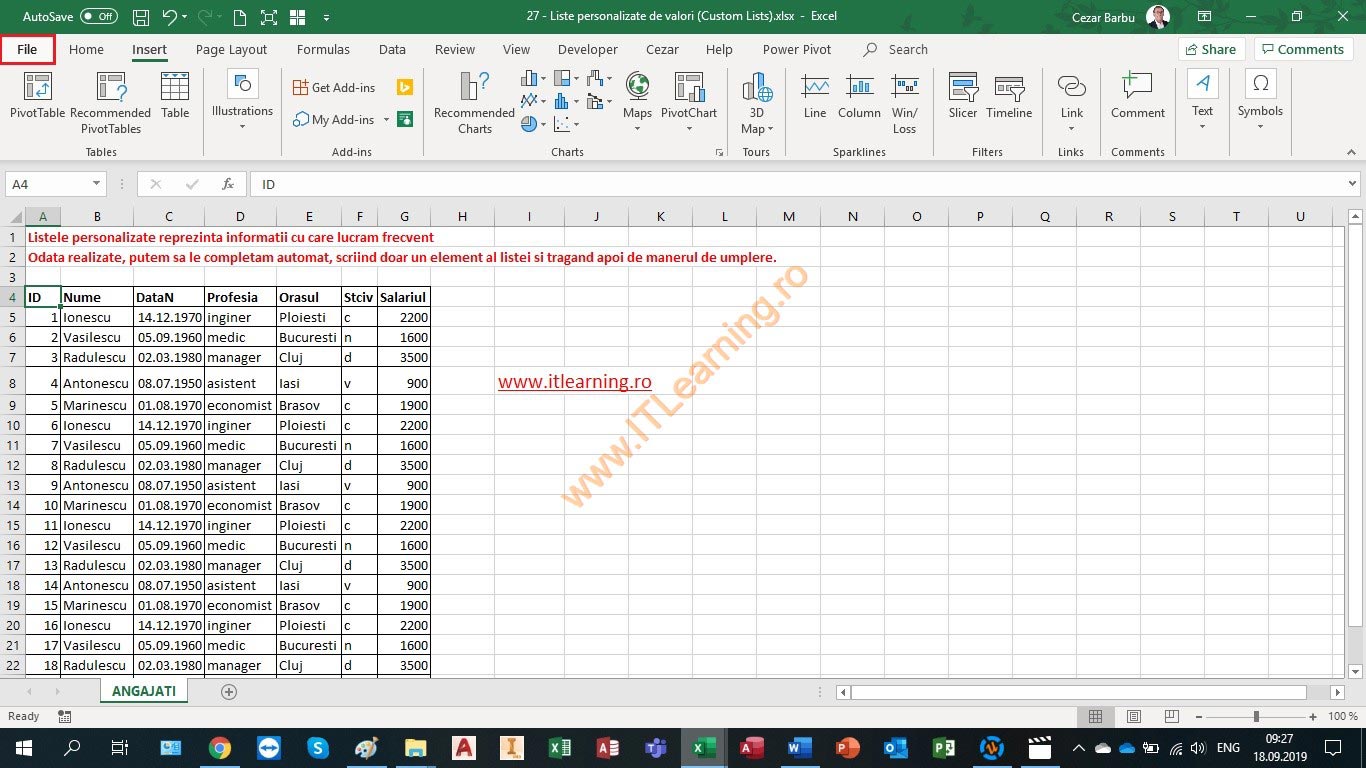Toggle the AutoSave switch

[x=98, y=17]
